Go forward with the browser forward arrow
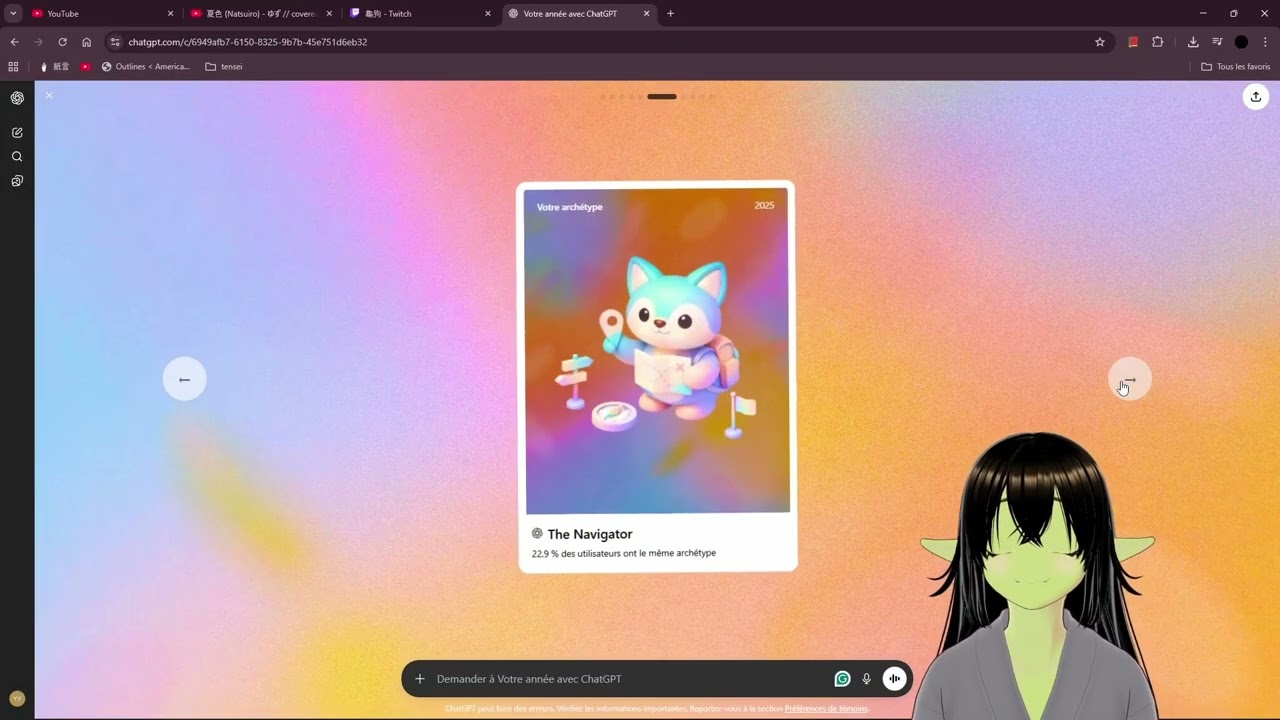Image resolution: width=1280 pixels, height=720 pixels. click(38, 42)
